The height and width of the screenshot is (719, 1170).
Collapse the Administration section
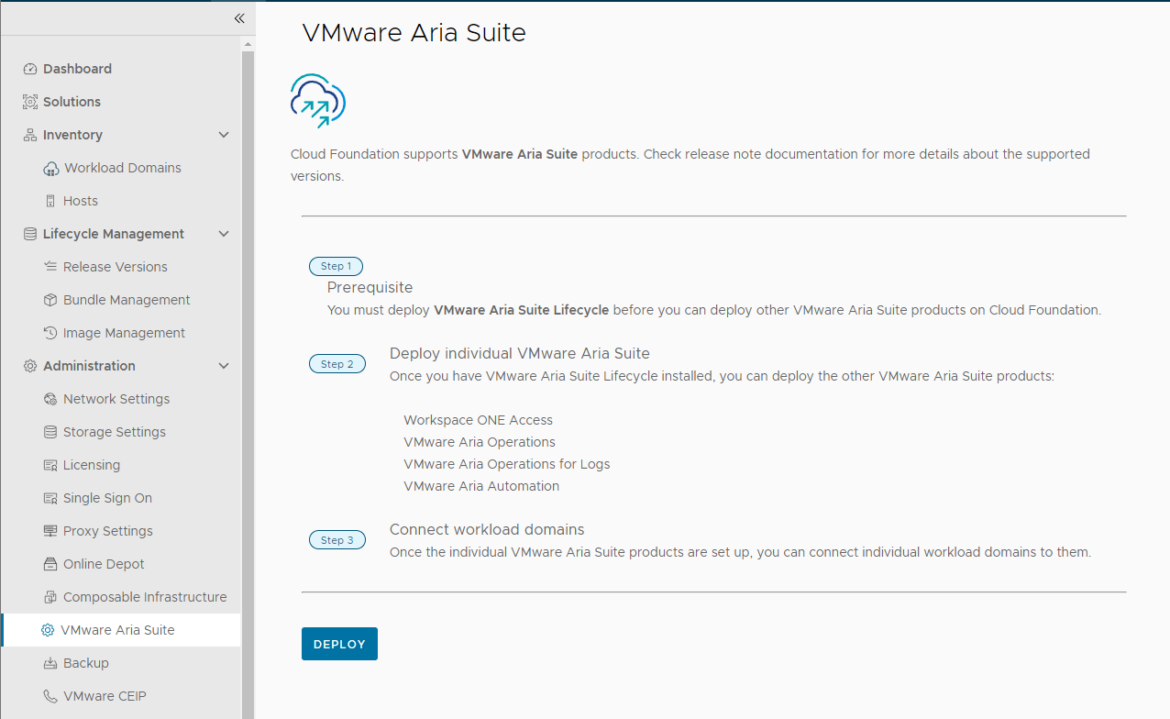click(x=224, y=365)
